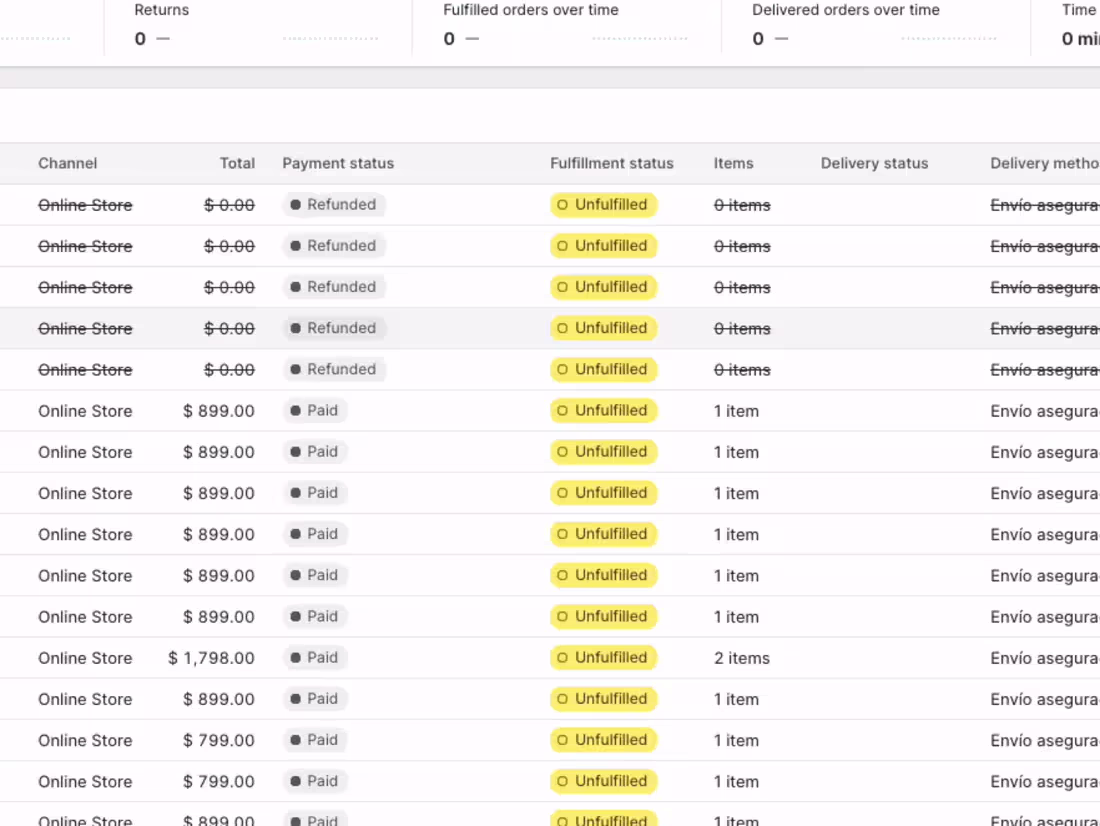This screenshot has width=1100, height=826.
Task: Select the Items column header
Action: (x=733, y=163)
